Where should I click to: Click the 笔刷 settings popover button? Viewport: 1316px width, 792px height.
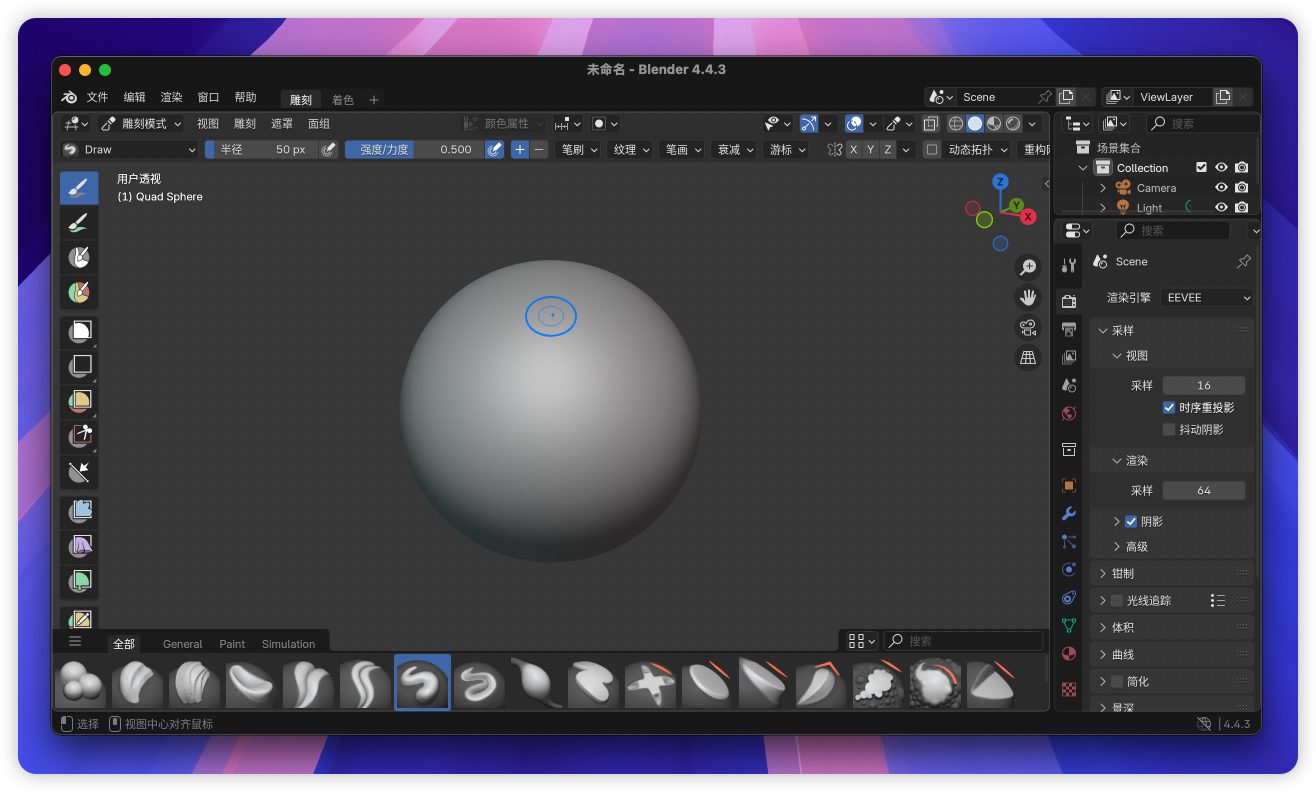[579, 149]
